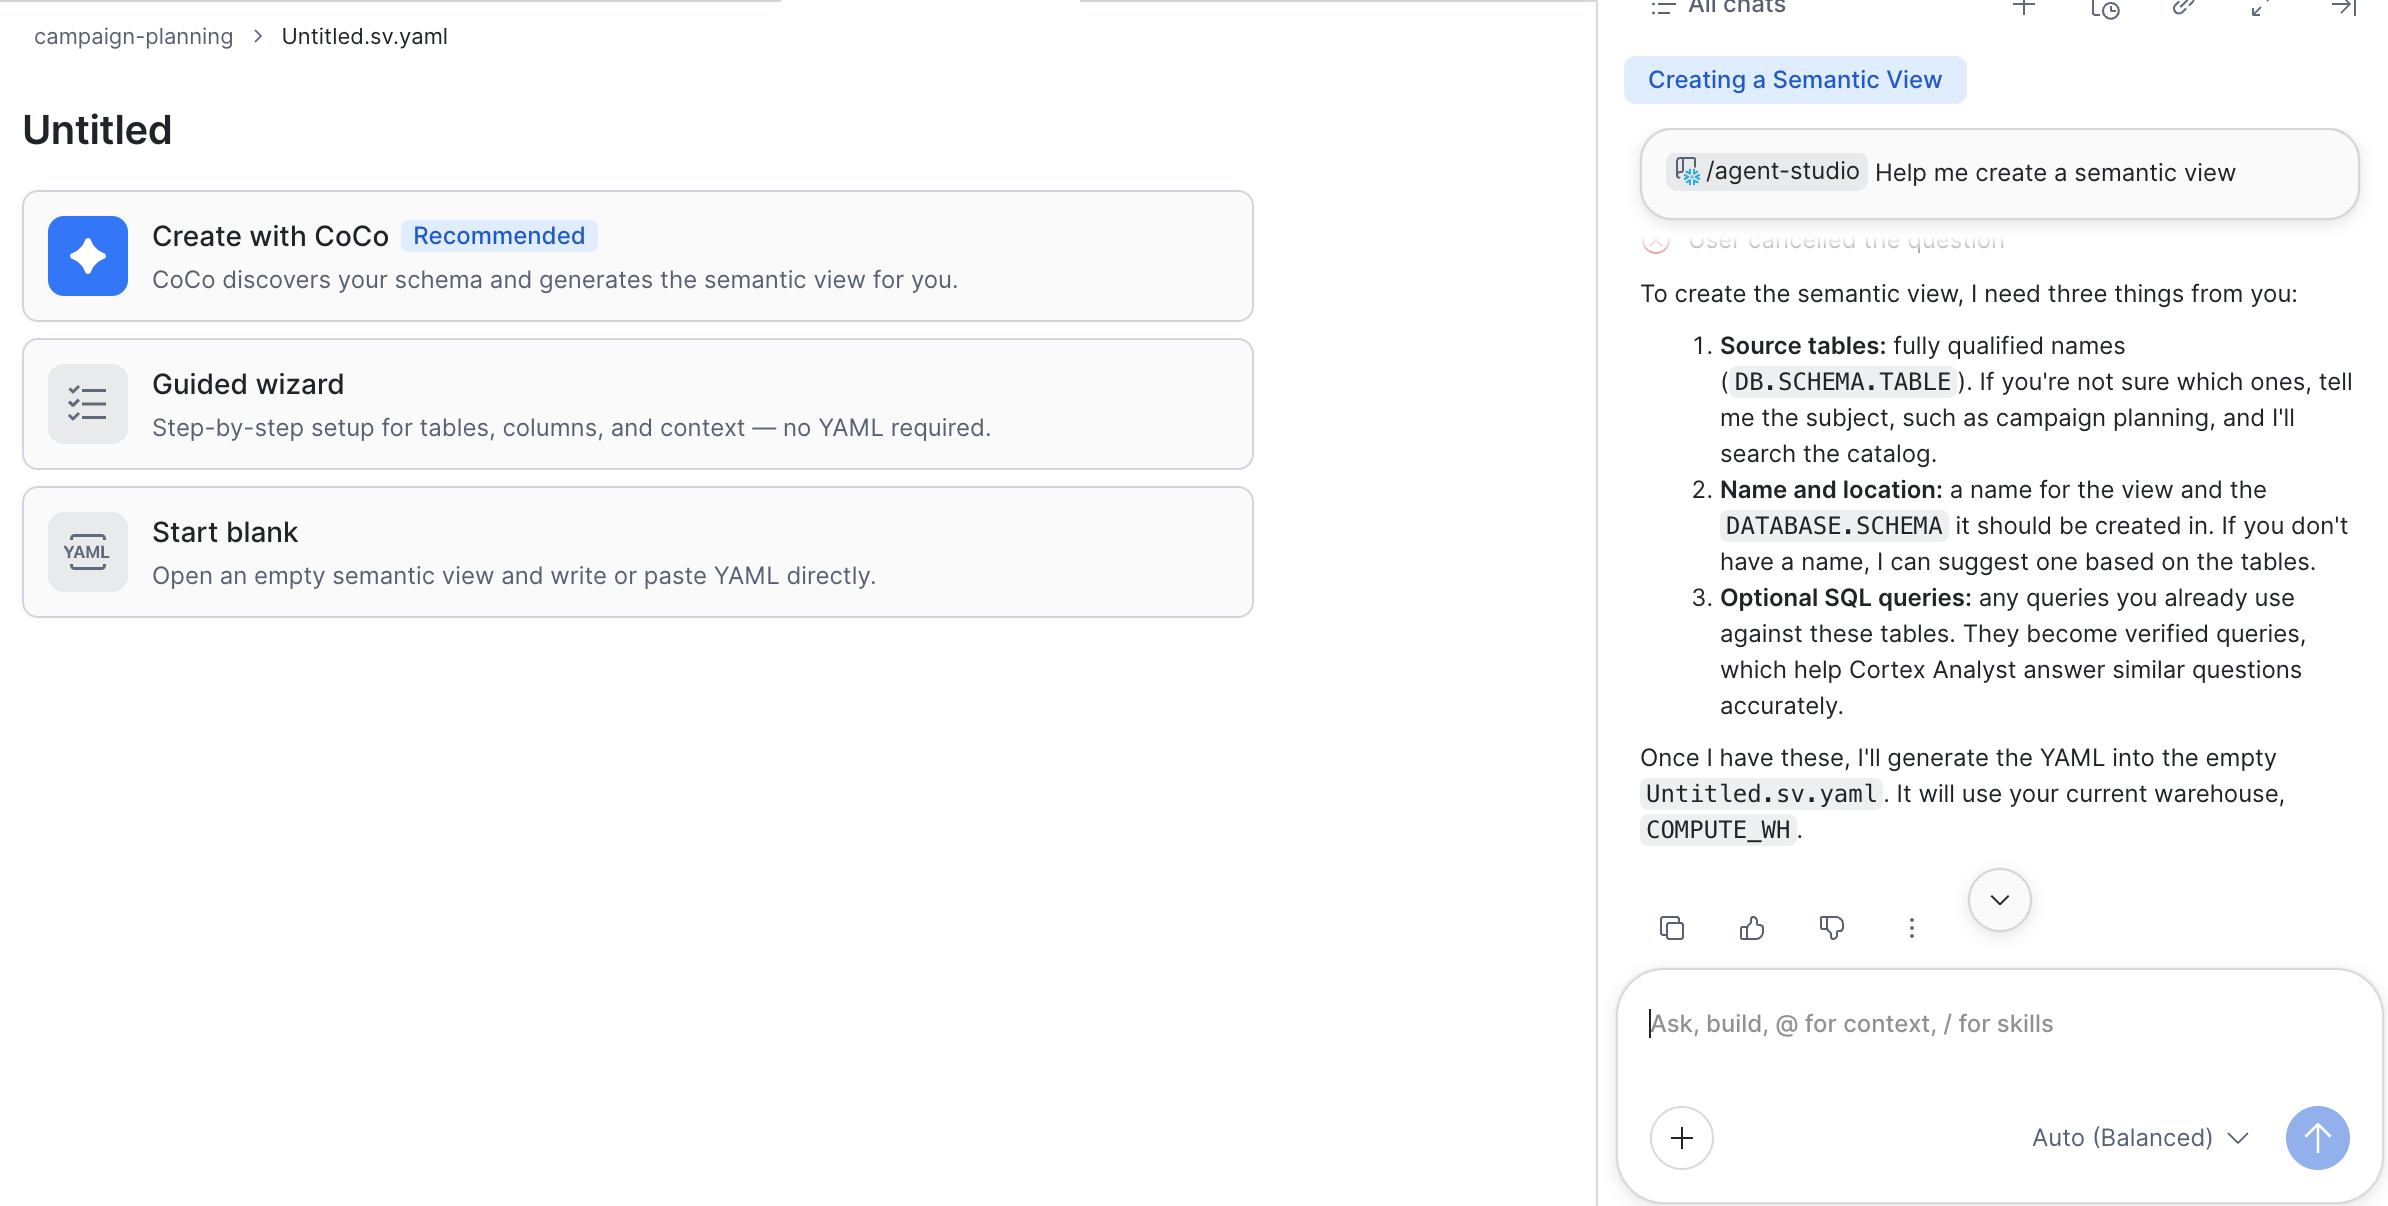Viewport: 2388px width, 1206px height.
Task: Focus the Ask, build chat input field
Action: pyautogui.click(x=1999, y=1024)
